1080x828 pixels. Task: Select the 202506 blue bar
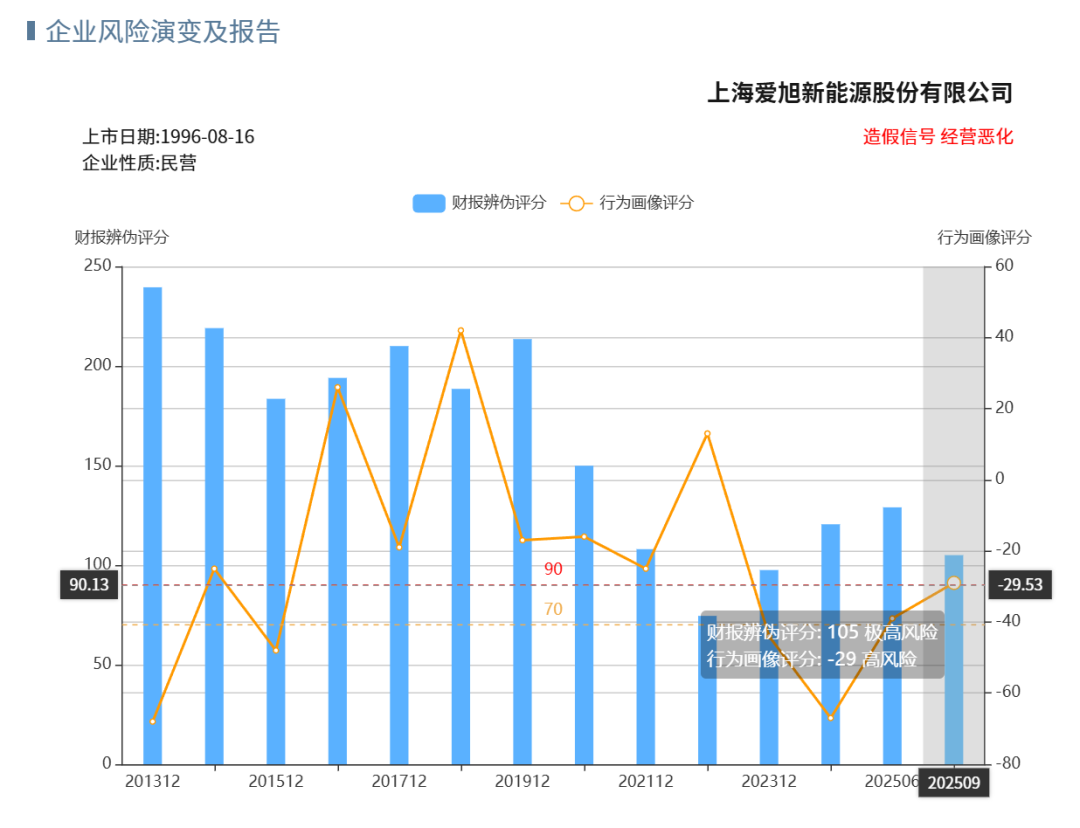893,636
